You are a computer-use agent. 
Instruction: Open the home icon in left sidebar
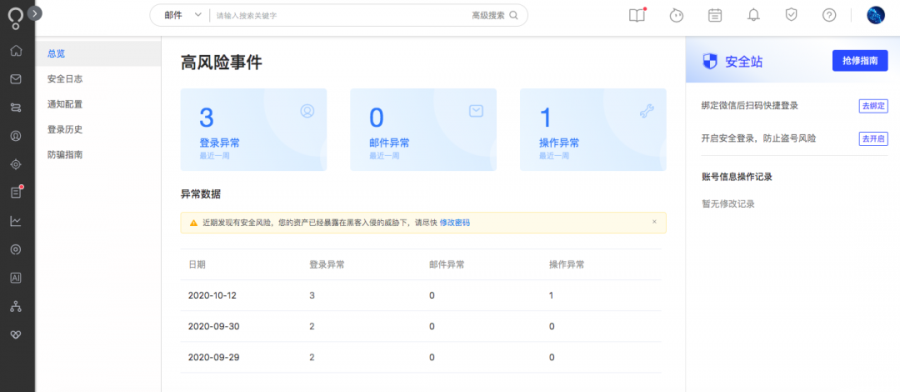coord(16,51)
